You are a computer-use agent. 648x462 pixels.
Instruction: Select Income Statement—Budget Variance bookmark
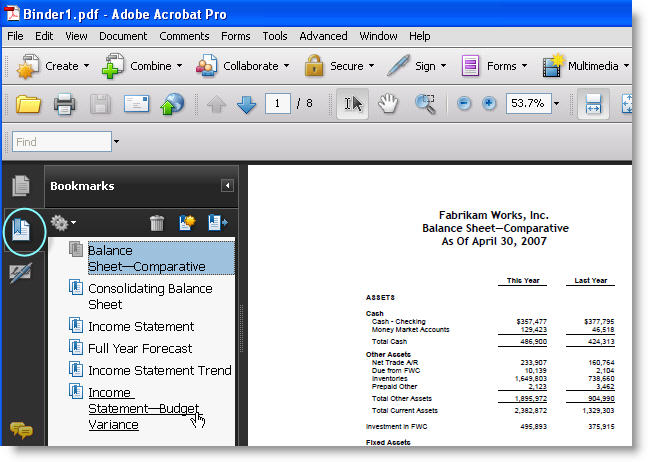pyautogui.click(x=144, y=408)
